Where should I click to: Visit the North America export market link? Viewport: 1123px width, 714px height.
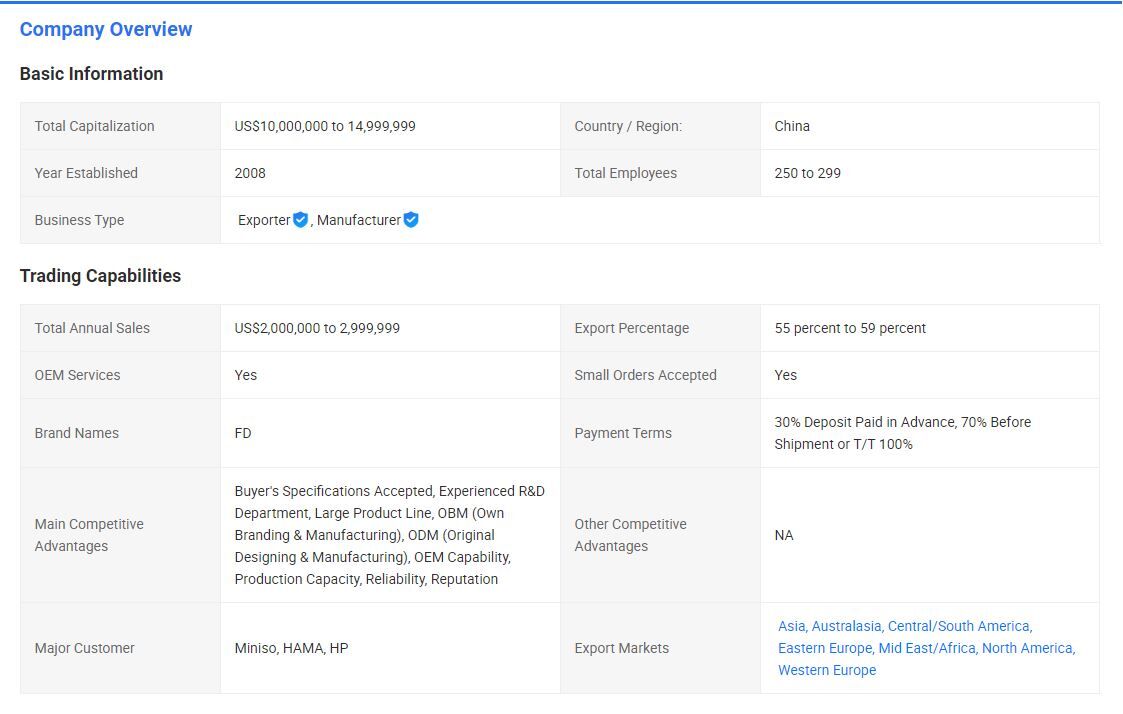pyautogui.click(x=1027, y=648)
